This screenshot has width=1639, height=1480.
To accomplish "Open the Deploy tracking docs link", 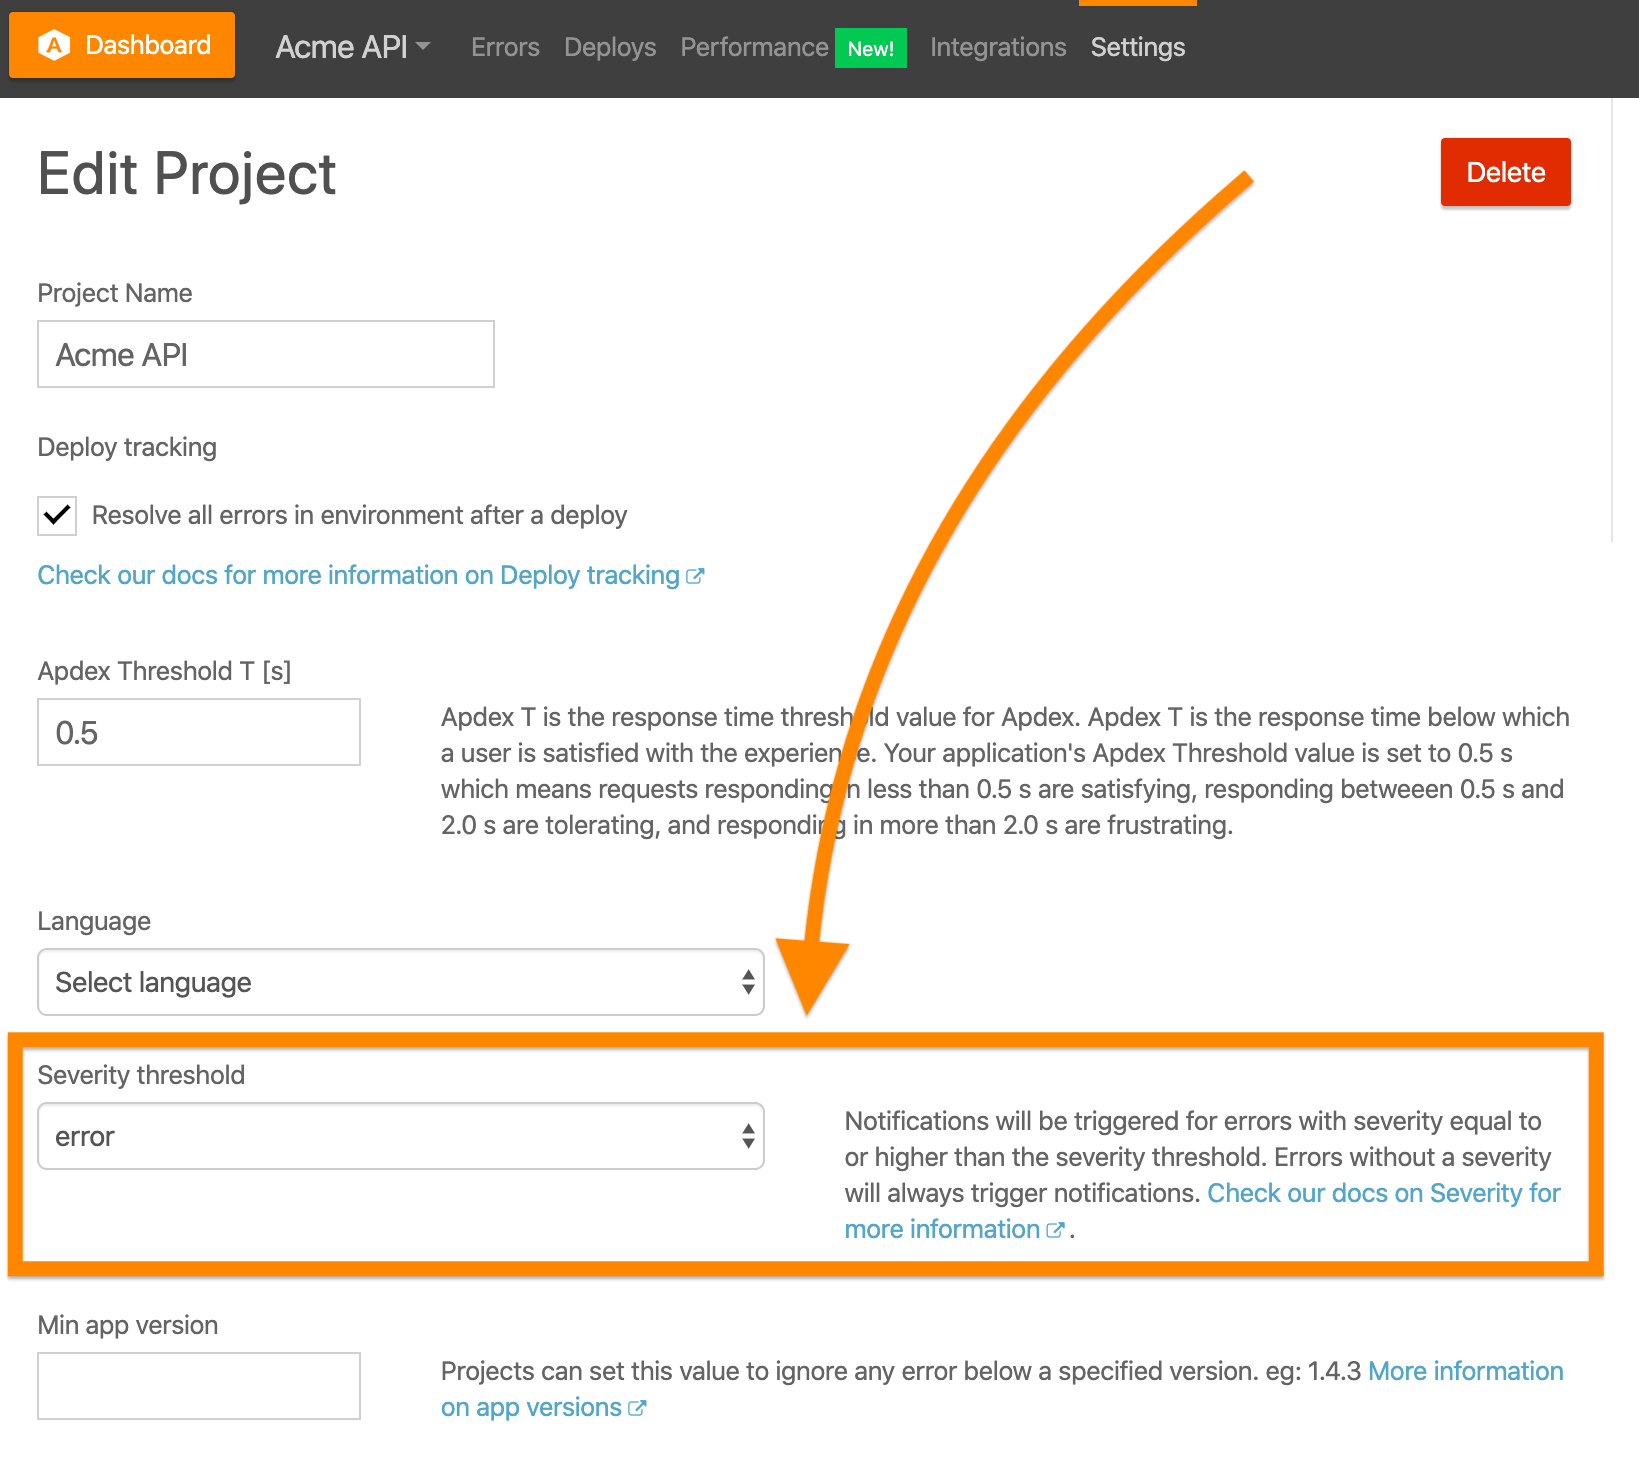I will (x=358, y=576).
